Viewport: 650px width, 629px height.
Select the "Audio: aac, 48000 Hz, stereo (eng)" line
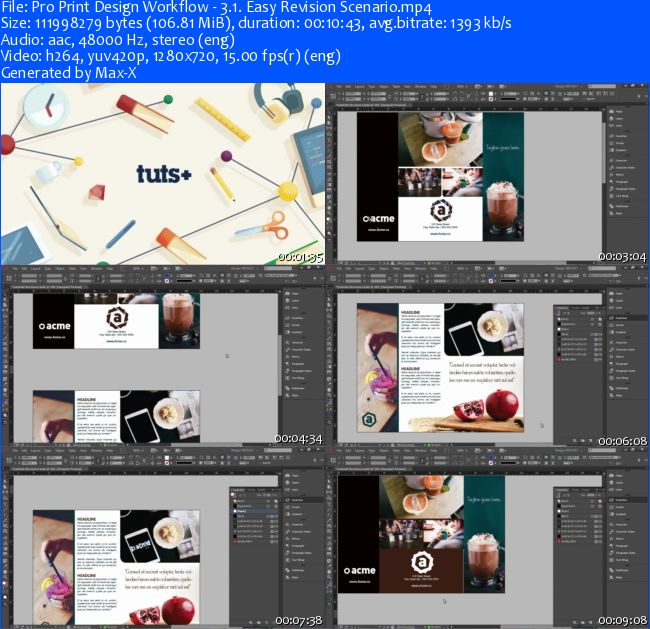(118, 40)
